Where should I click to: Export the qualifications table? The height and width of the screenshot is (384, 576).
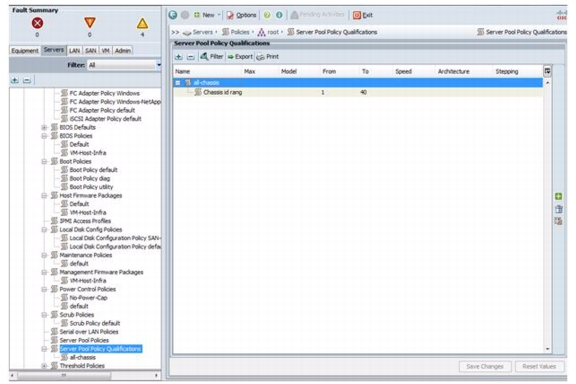click(240, 57)
